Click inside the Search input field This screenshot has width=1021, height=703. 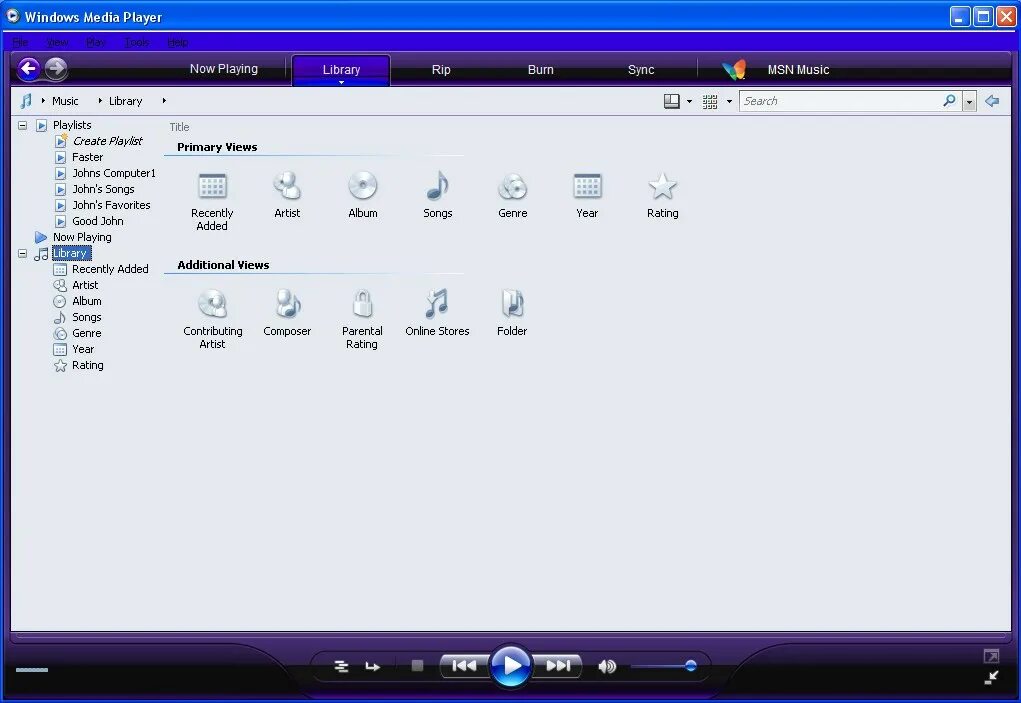coord(841,101)
